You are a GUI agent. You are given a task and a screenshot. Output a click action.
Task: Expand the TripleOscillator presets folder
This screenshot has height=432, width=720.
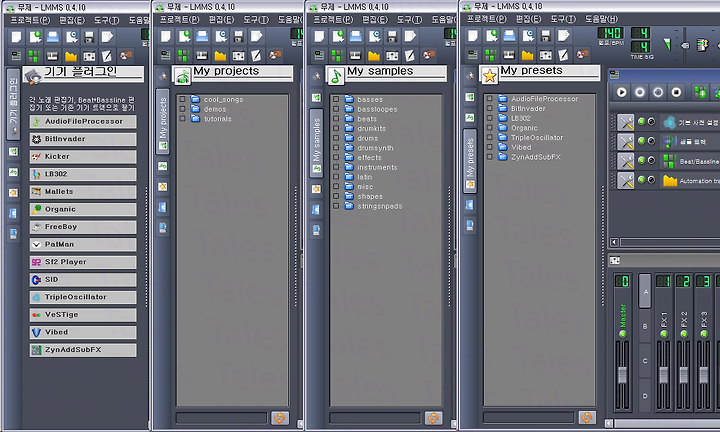coord(489,137)
